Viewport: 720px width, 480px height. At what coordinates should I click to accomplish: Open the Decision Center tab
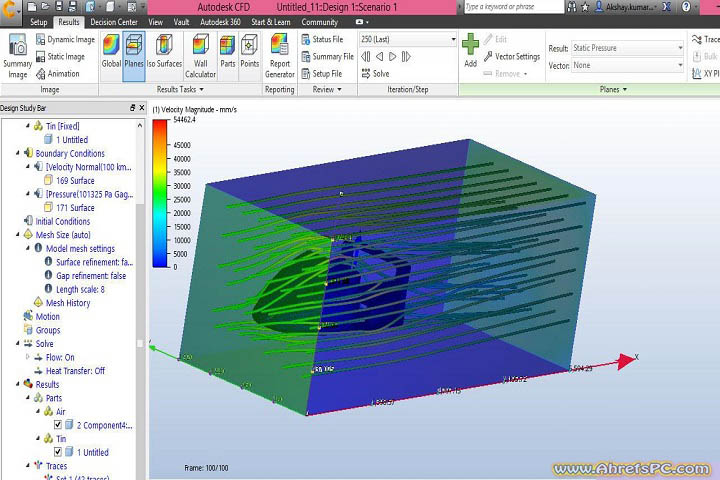tap(114, 22)
